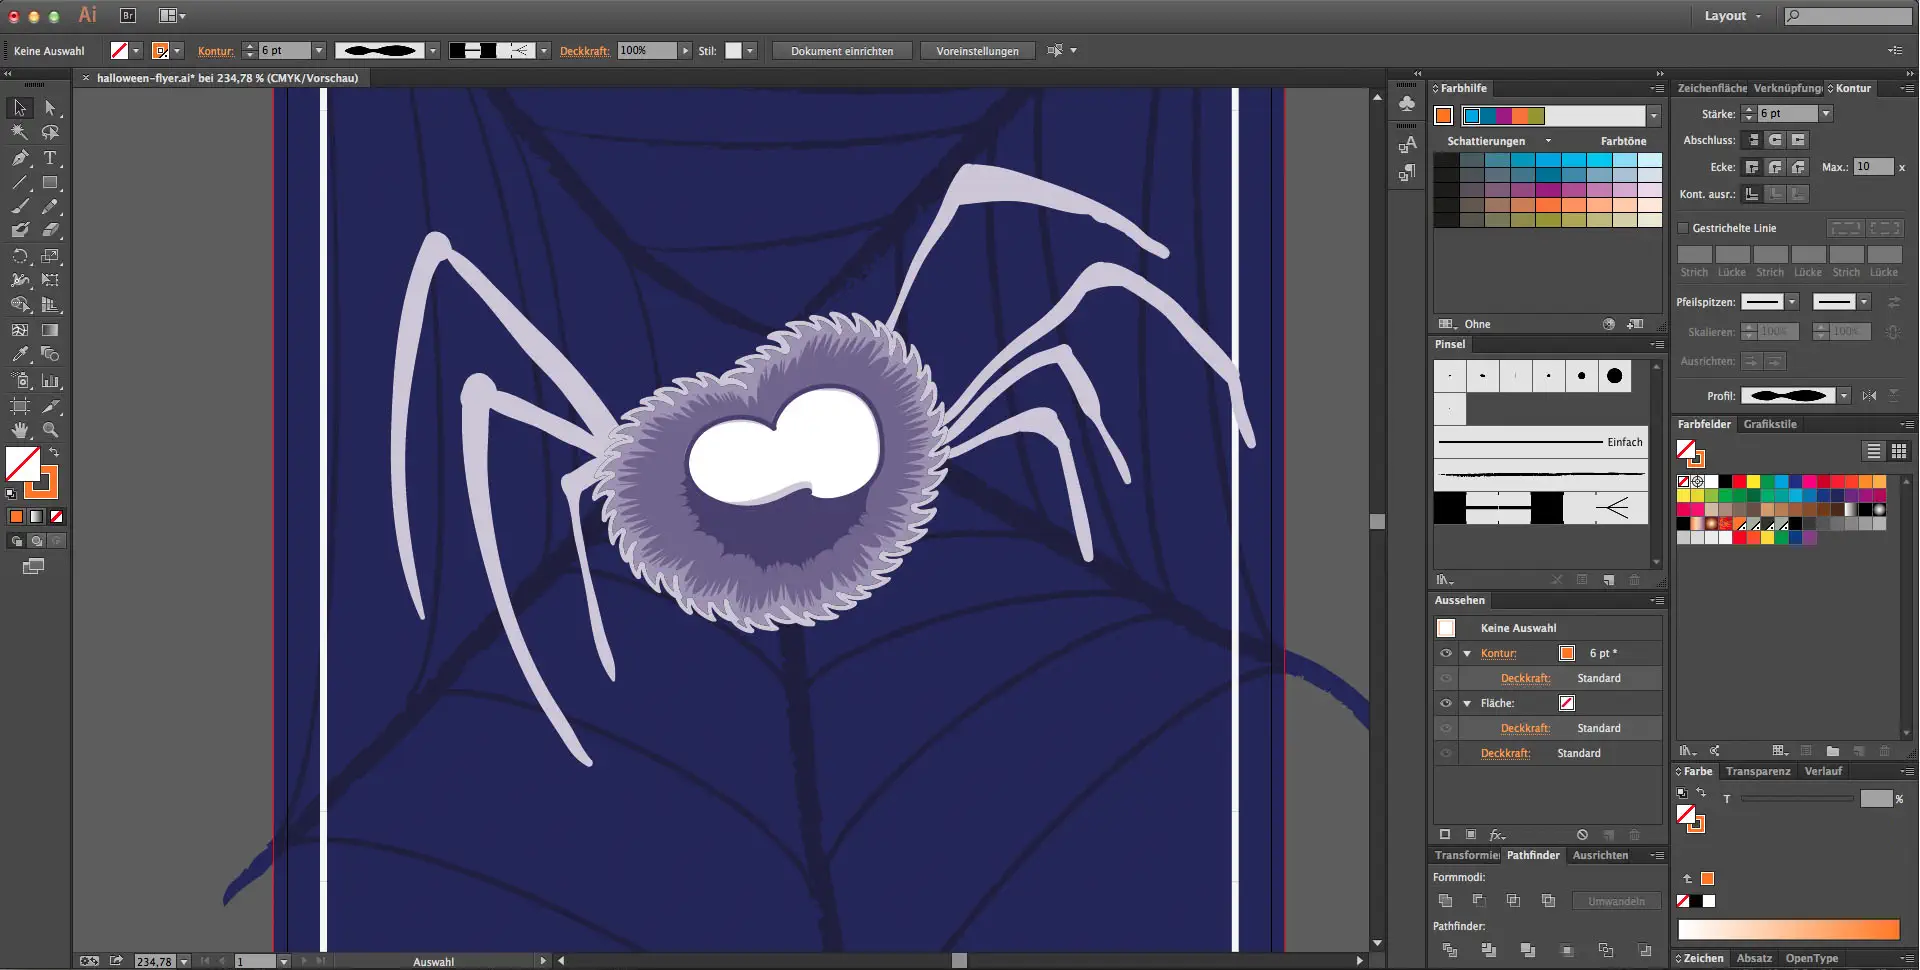
Task: Enable the Gestrichelte Linie checkbox
Action: [1683, 228]
